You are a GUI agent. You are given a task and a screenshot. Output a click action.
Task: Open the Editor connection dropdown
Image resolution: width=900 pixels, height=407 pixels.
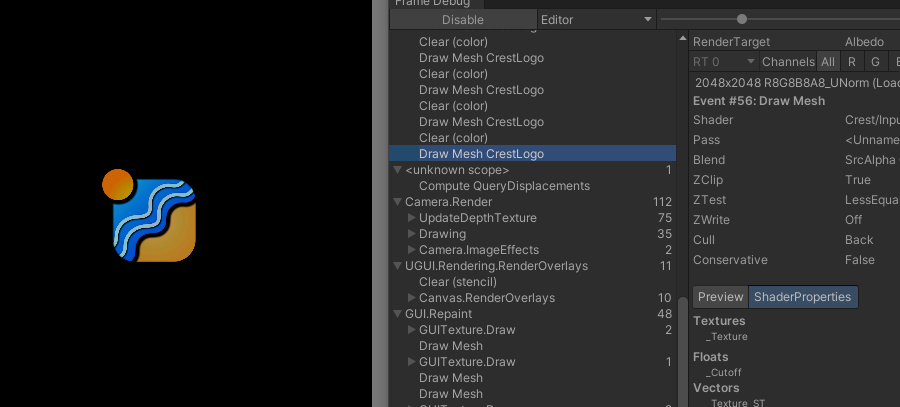[x=596, y=20]
